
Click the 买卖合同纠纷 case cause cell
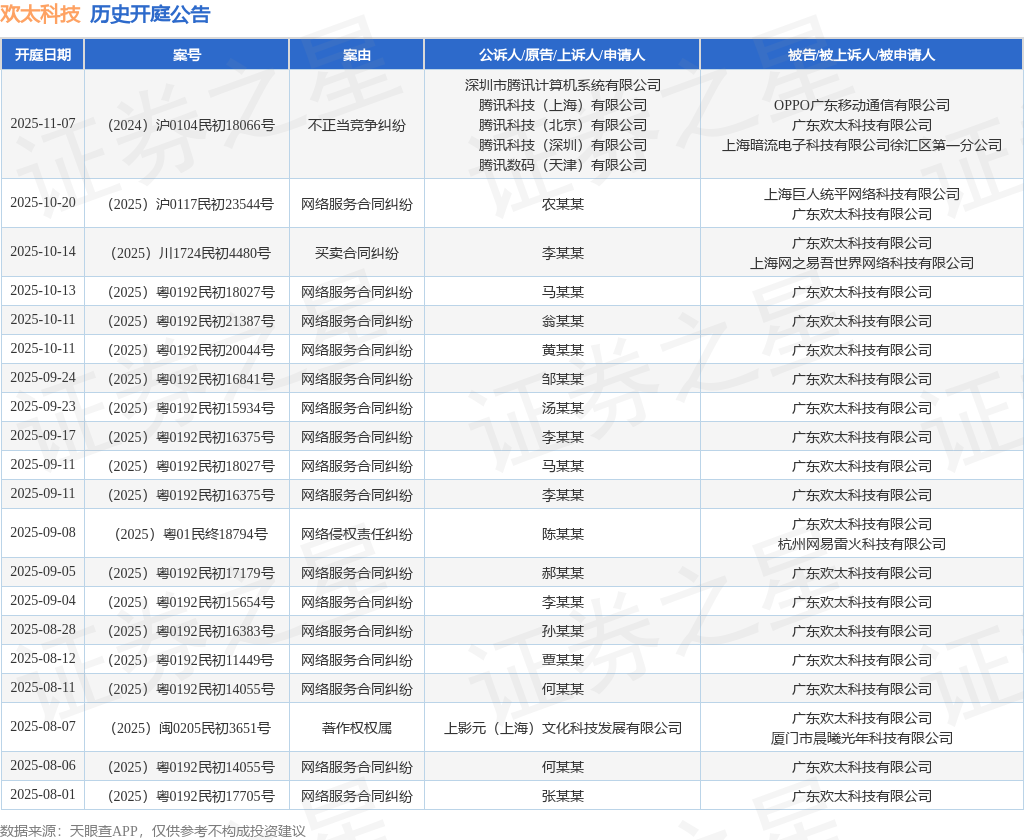click(357, 253)
